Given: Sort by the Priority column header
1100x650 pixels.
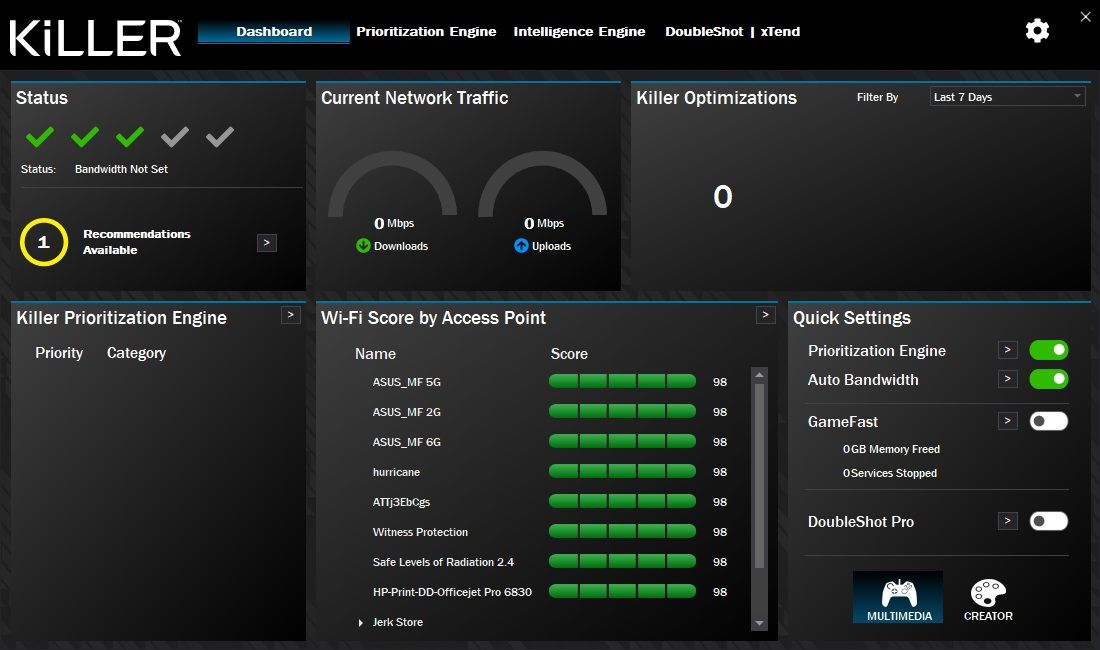Looking at the screenshot, I should tap(59, 353).
